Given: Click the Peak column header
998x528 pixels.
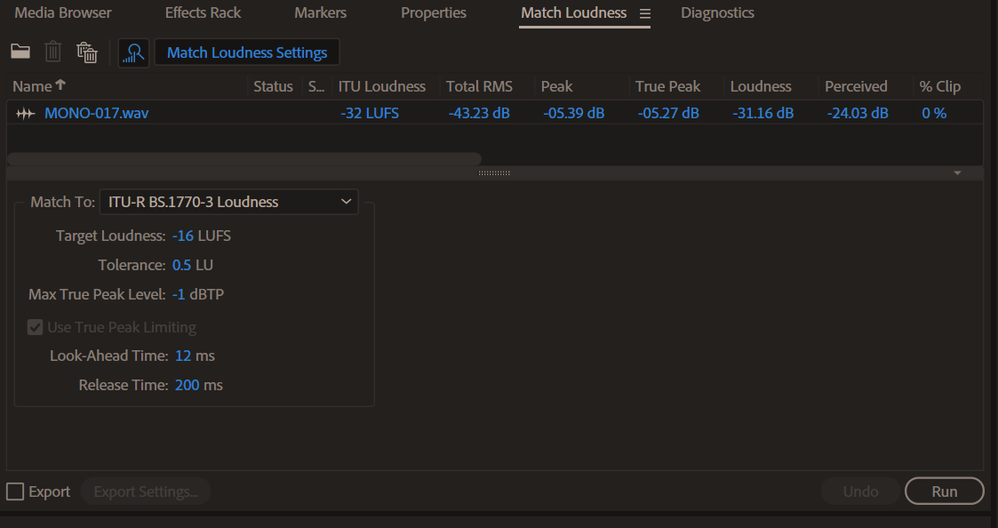Looking at the screenshot, I should 557,86.
